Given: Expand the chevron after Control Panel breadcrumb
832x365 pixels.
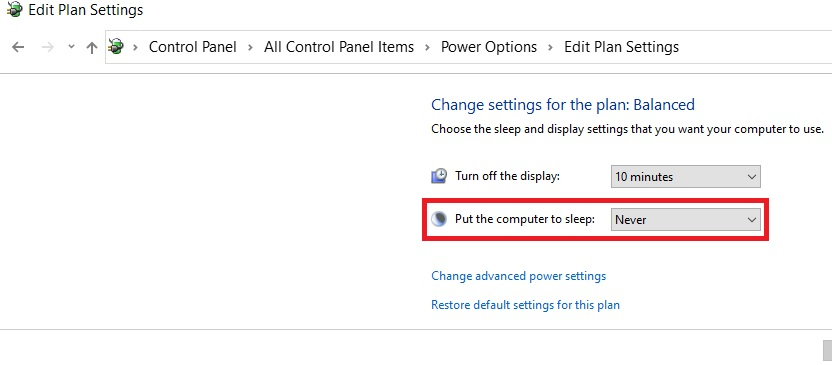Looking at the screenshot, I should click(x=250, y=47).
